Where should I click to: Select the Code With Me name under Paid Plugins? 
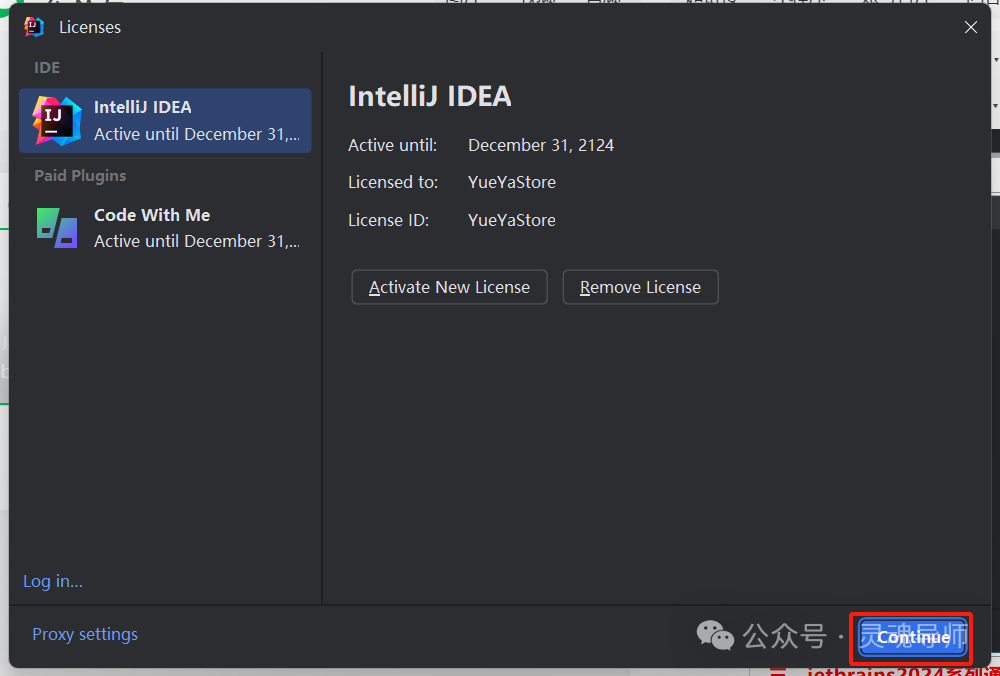152,215
